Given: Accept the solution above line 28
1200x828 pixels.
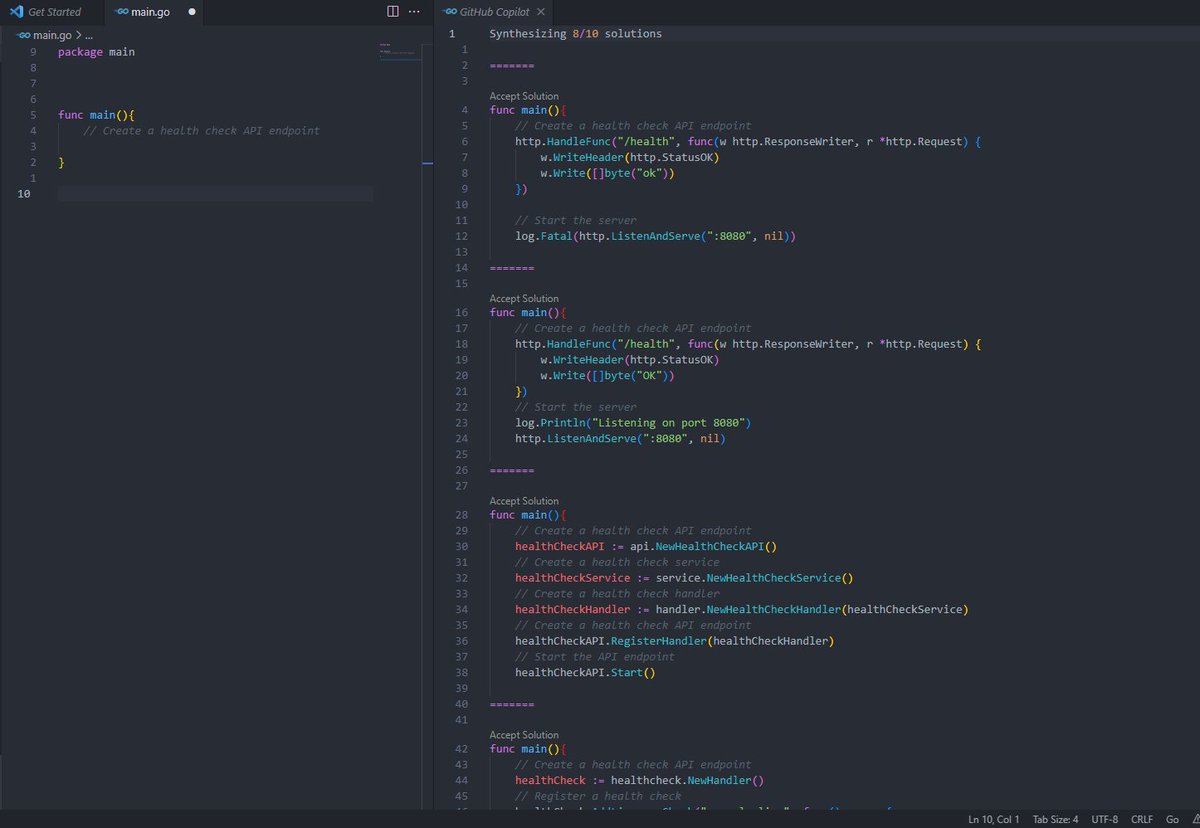Looking at the screenshot, I should 524,501.
